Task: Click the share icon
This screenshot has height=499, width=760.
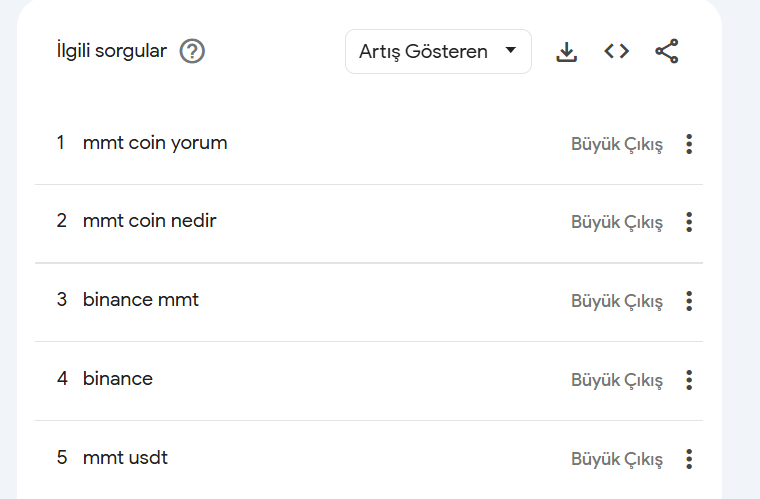Action: point(667,51)
